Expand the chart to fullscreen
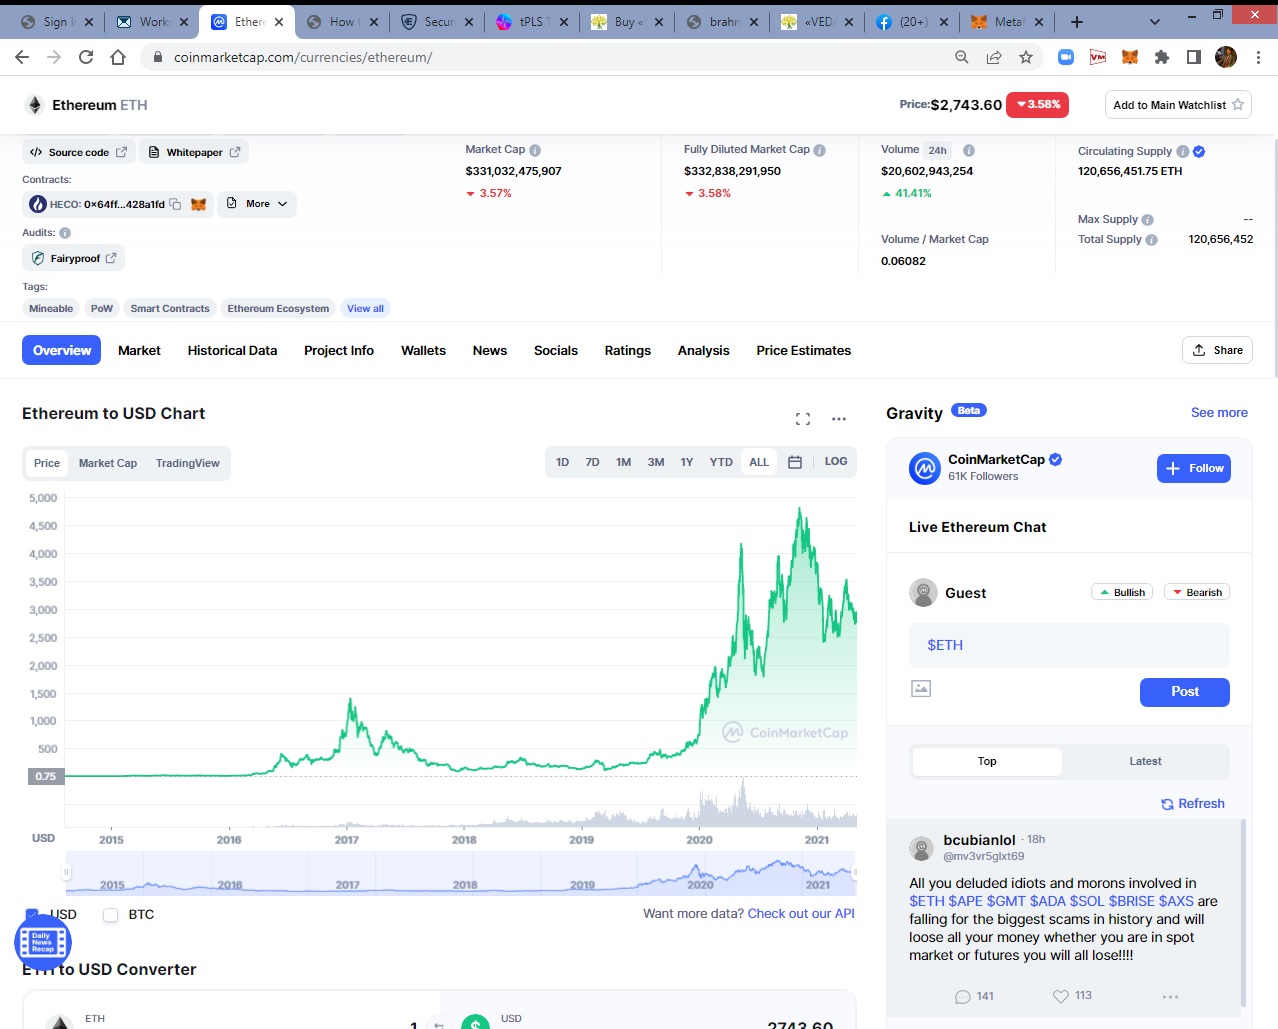Screen dimensions: 1278x1029 (x=803, y=419)
